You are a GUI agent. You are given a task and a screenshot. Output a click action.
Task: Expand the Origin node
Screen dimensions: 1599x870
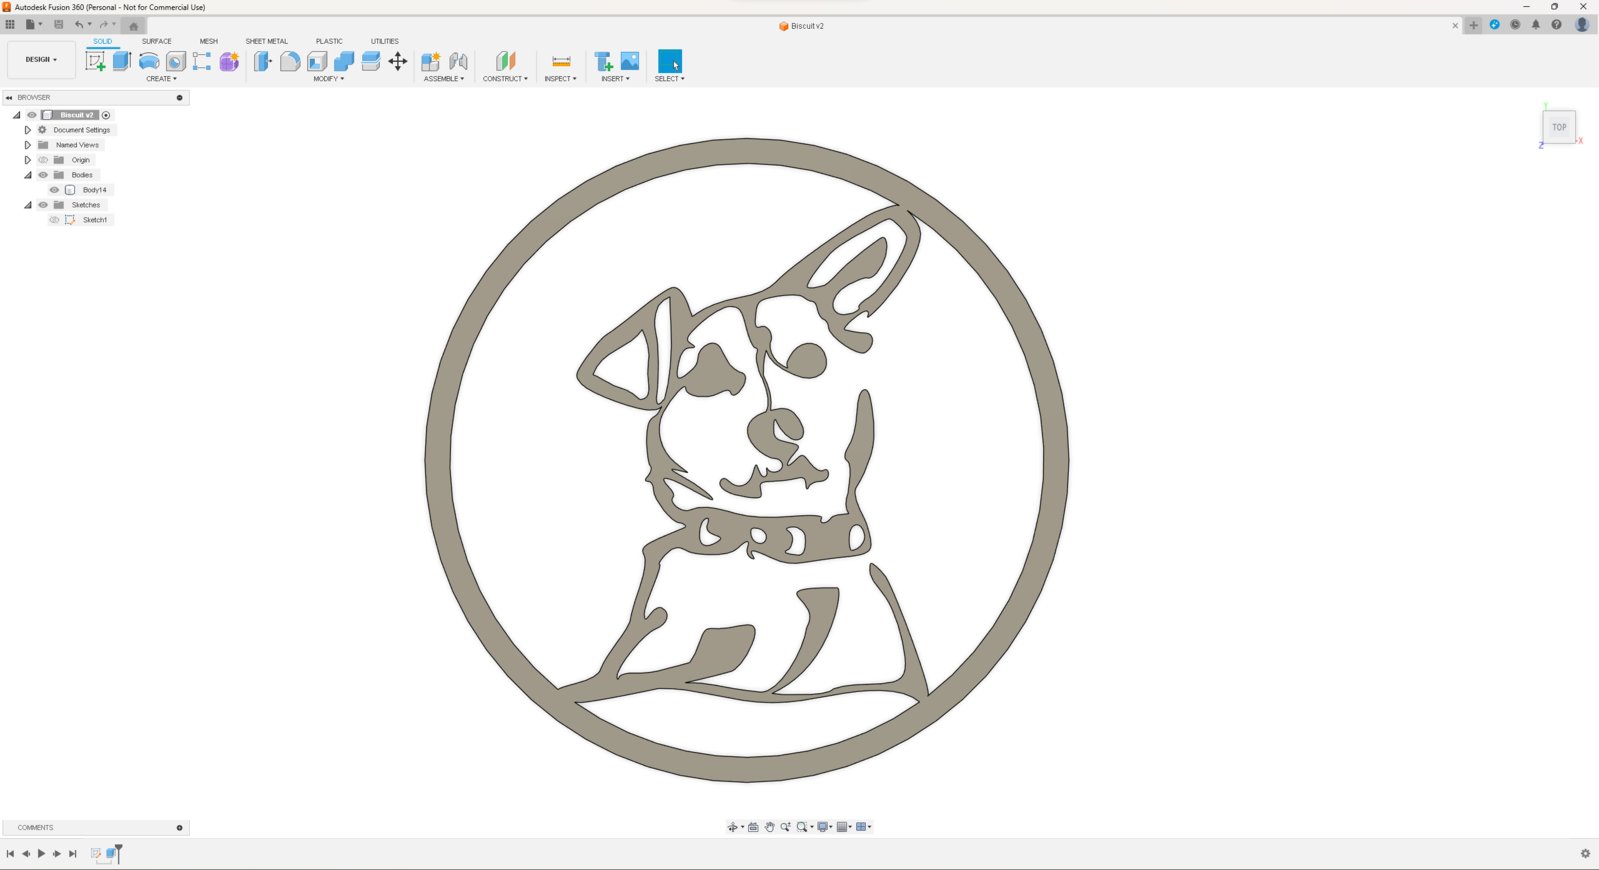28,160
